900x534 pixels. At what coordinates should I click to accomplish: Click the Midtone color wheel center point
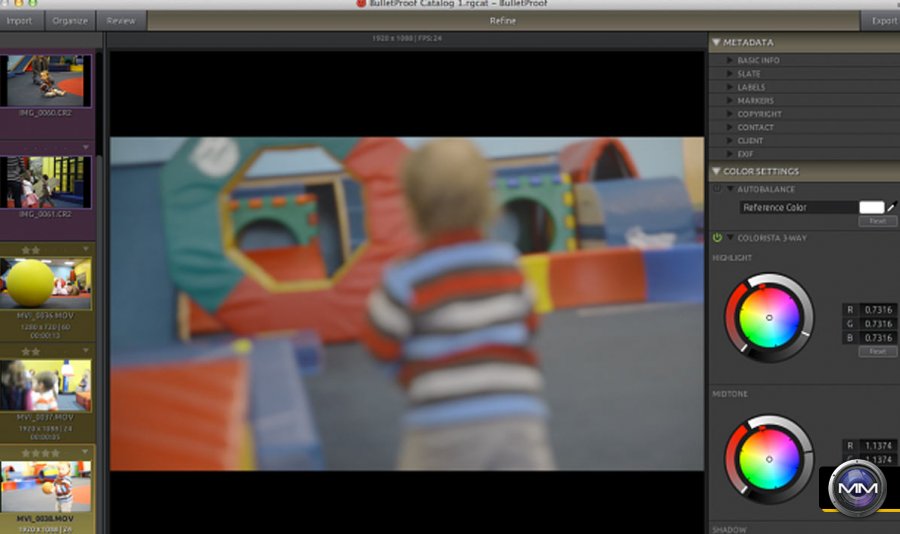769,459
